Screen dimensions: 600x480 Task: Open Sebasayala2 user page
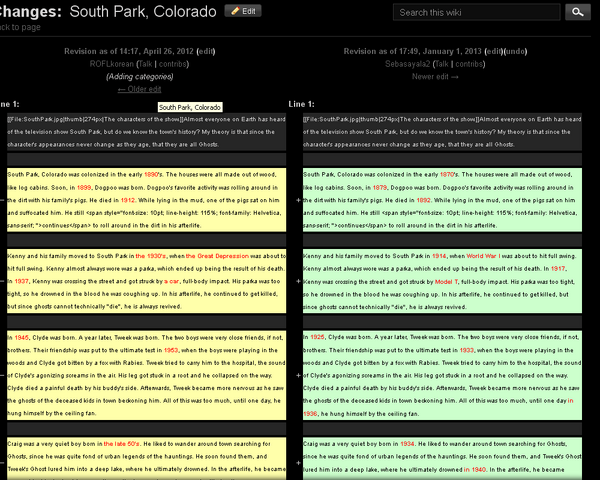pyautogui.click(x=408, y=64)
